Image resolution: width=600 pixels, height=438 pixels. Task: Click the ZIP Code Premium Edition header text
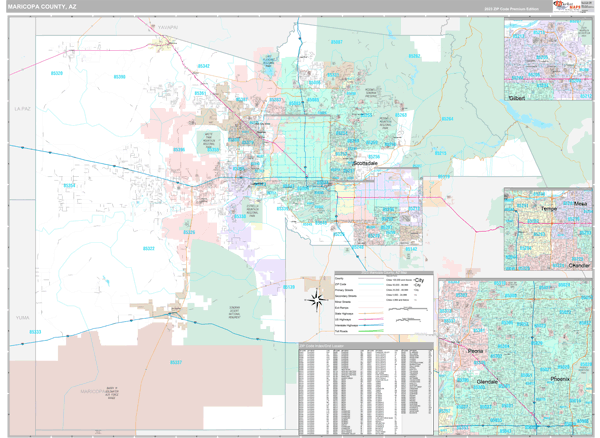(510, 7)
